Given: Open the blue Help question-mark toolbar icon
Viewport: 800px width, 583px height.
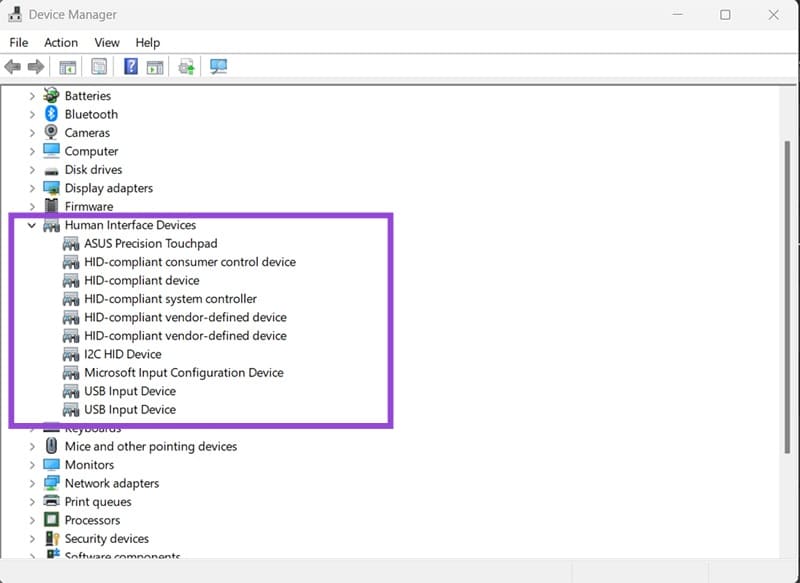Looking at the screenshot, I should coord(131,66).
